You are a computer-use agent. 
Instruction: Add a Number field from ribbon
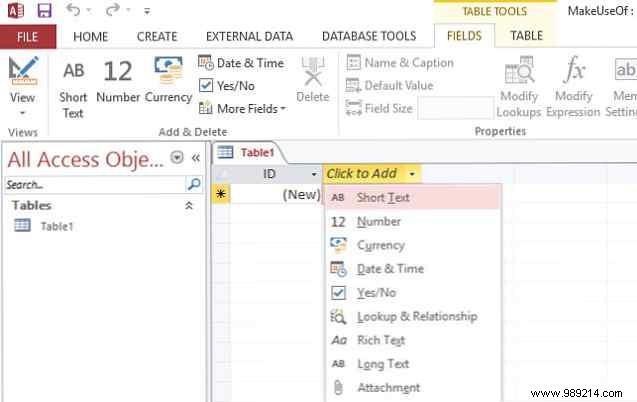(x=118, y=81)
